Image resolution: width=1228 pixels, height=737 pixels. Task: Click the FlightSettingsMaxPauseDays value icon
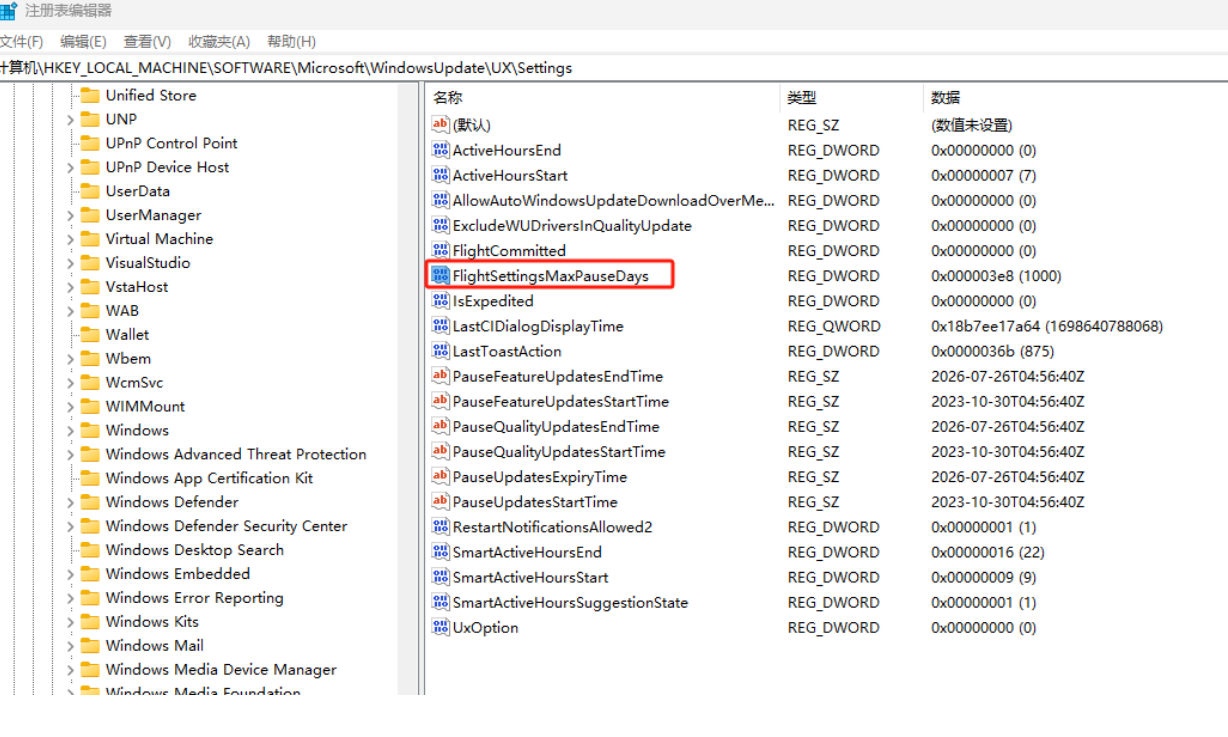click(x=440, y=275)
